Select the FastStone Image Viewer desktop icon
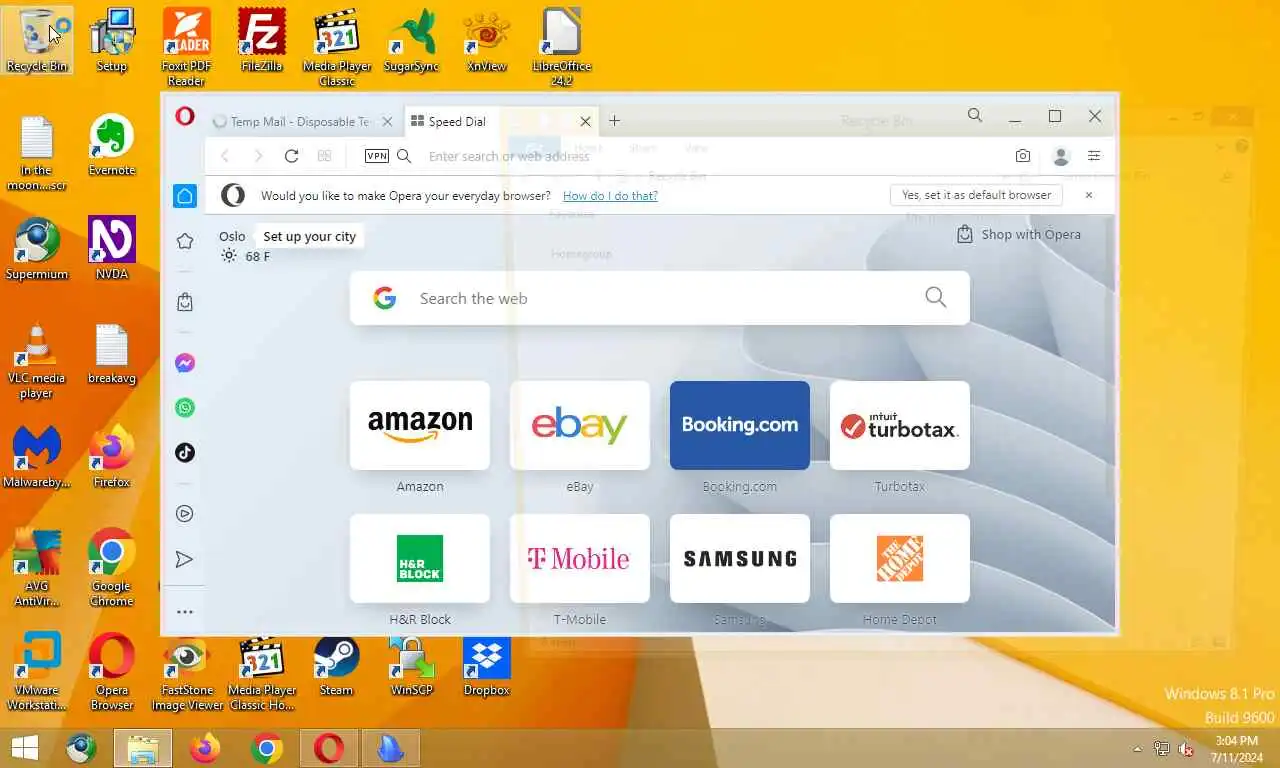1280x768 pixels. [x=187, y=673]
